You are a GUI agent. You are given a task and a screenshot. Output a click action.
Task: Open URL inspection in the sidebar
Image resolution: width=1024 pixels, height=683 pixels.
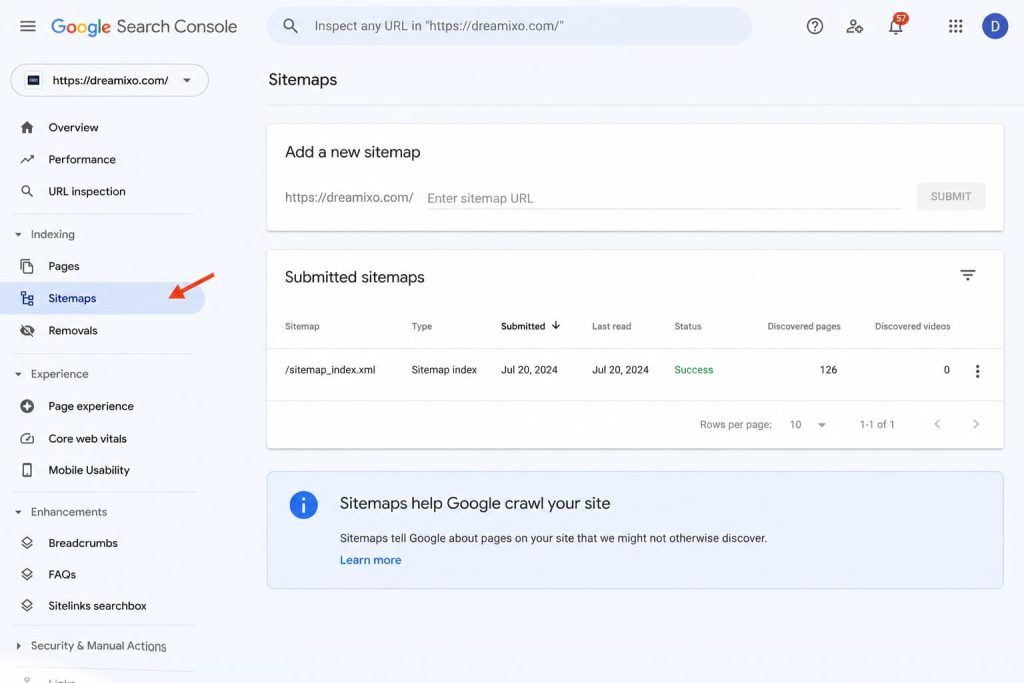(87, 191)
